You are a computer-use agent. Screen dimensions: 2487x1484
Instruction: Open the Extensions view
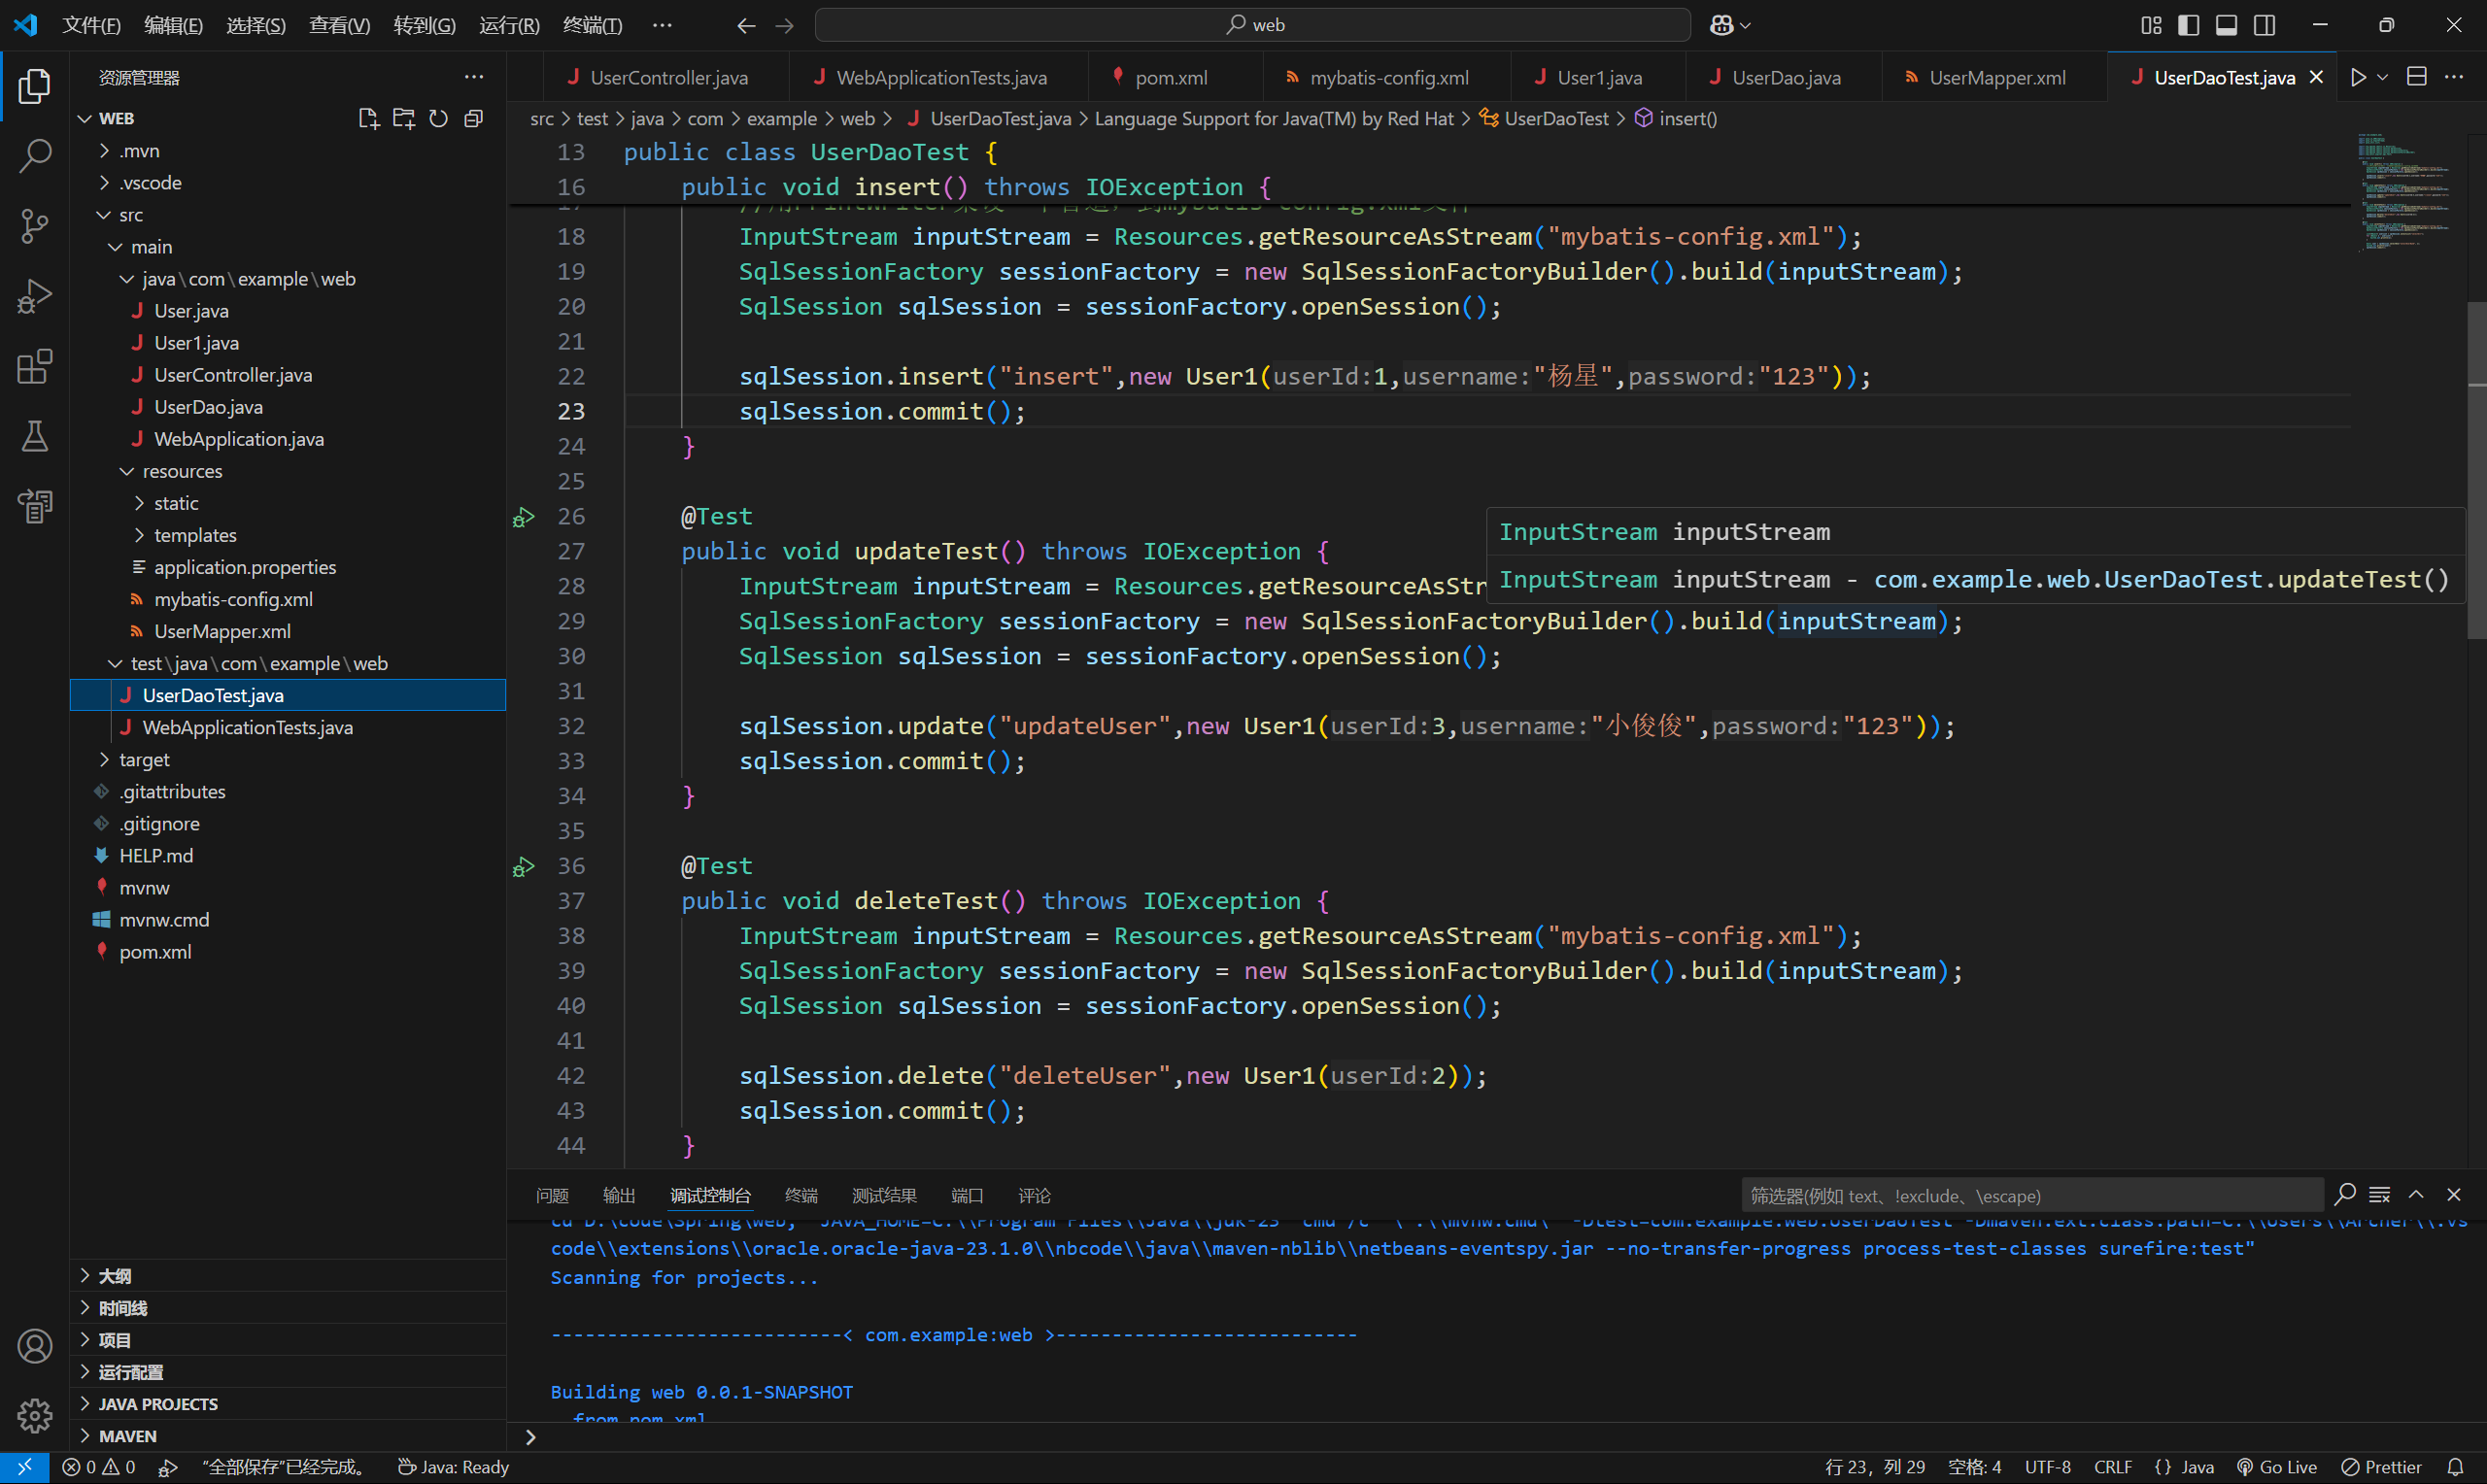coord(35,366)
